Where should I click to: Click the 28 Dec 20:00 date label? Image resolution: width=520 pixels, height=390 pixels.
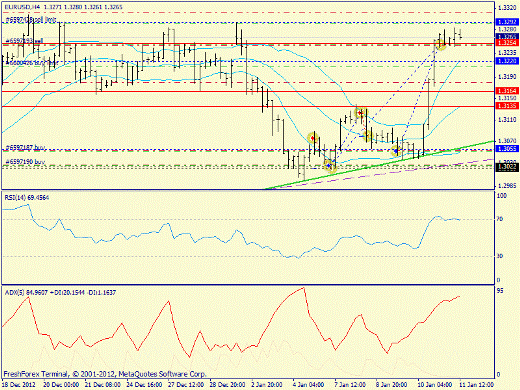[228, 384]
